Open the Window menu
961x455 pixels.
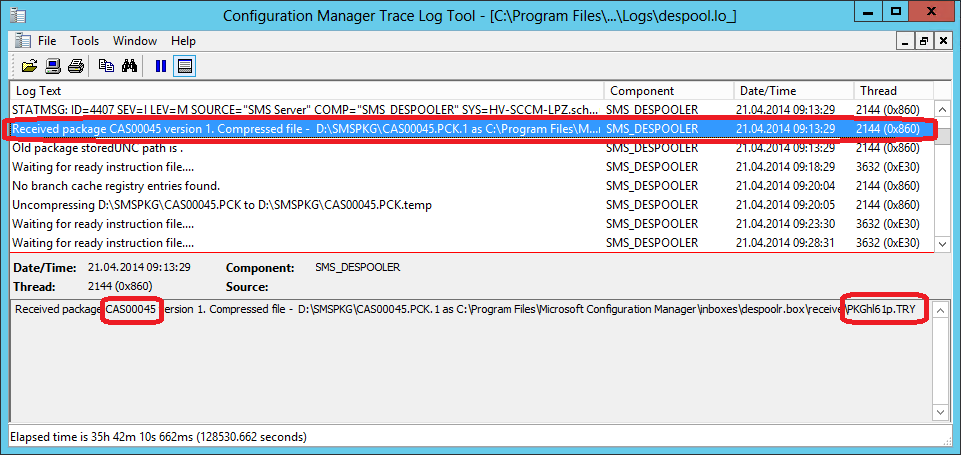click(x=135, y=41)
